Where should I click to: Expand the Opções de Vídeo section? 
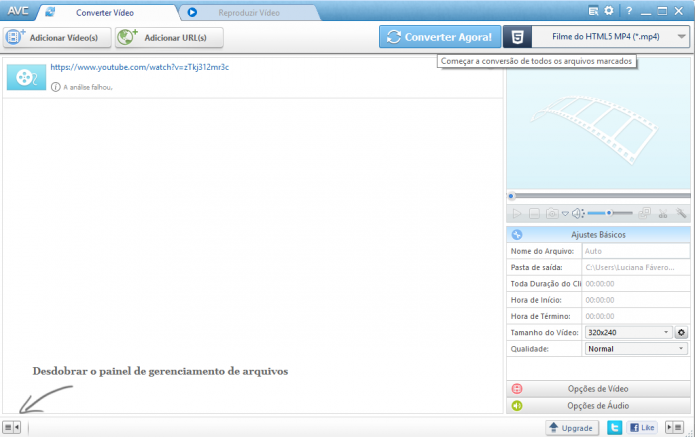(x=598, y=389)
